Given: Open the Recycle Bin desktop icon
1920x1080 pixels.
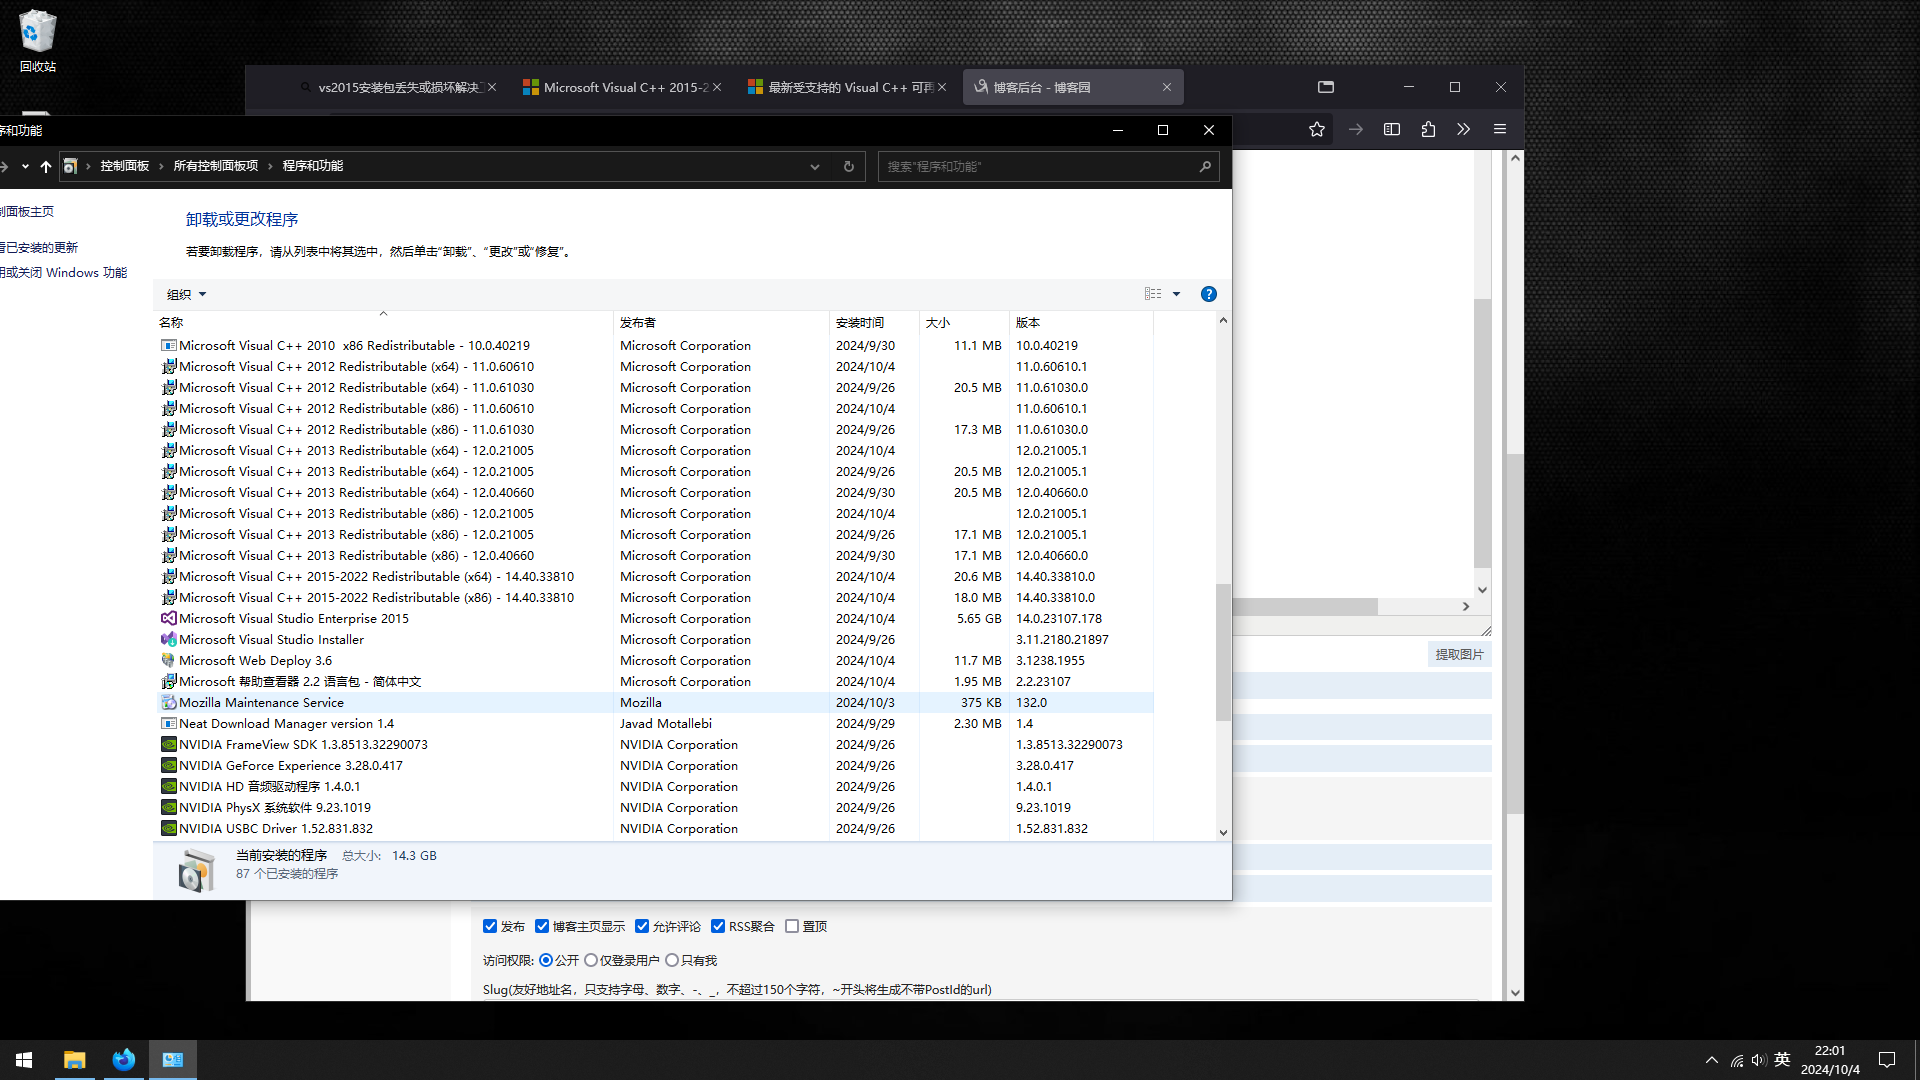Looking at the screenshot, I should click(38, 41).
